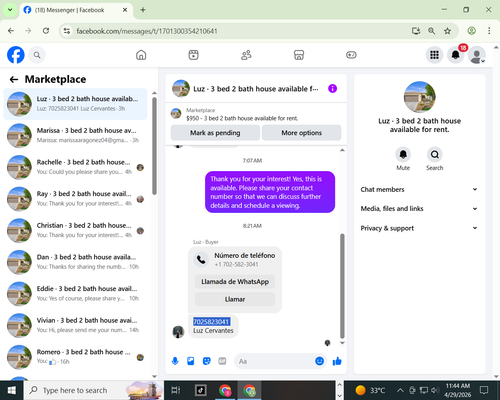Viewport: 500px width, 400px height.
Task: Open the TikTok app on taskbar
Action: coord(201,390)
